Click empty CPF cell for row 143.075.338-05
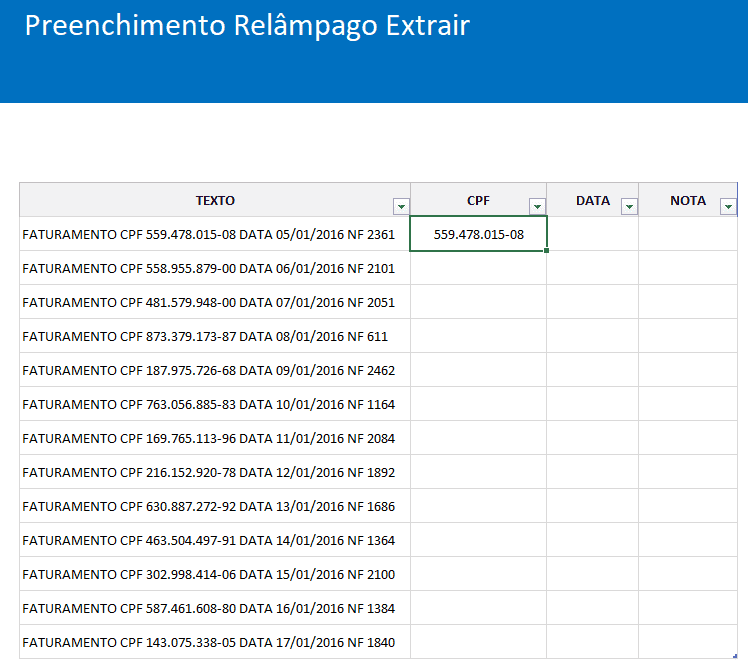The image size is (748, 670). pyautogui.click(x=478, y=642)
